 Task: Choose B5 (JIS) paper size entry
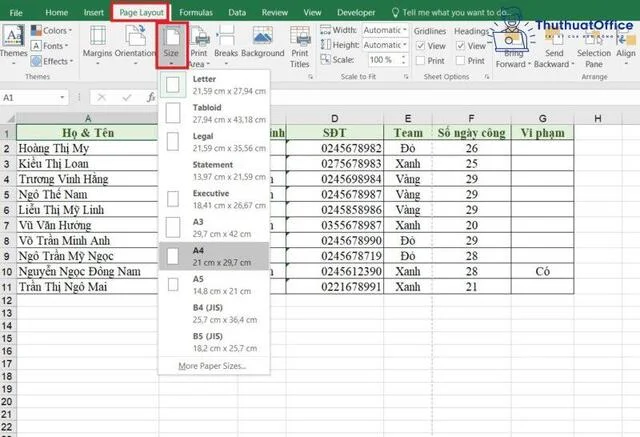click(x=214, y=342)
